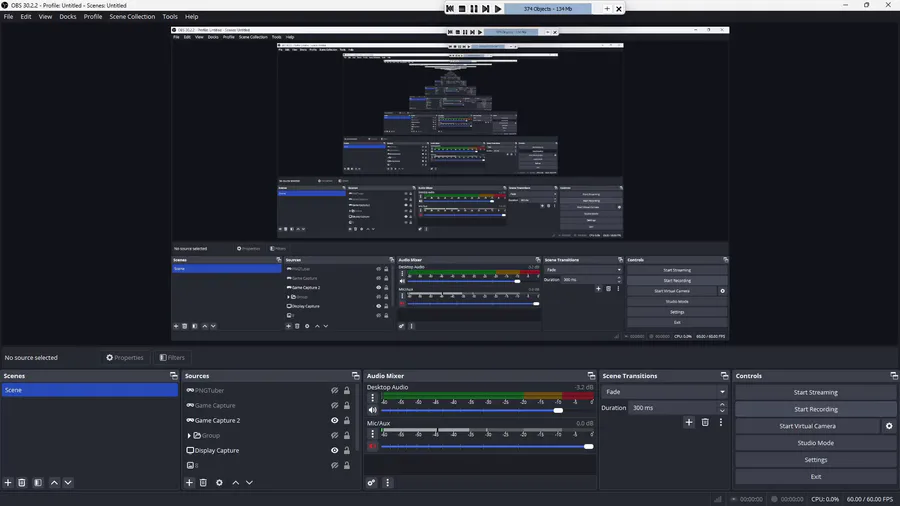Click the pause button in the floating playback bar
Screen dimensions: 900x506
coord(474,9)
